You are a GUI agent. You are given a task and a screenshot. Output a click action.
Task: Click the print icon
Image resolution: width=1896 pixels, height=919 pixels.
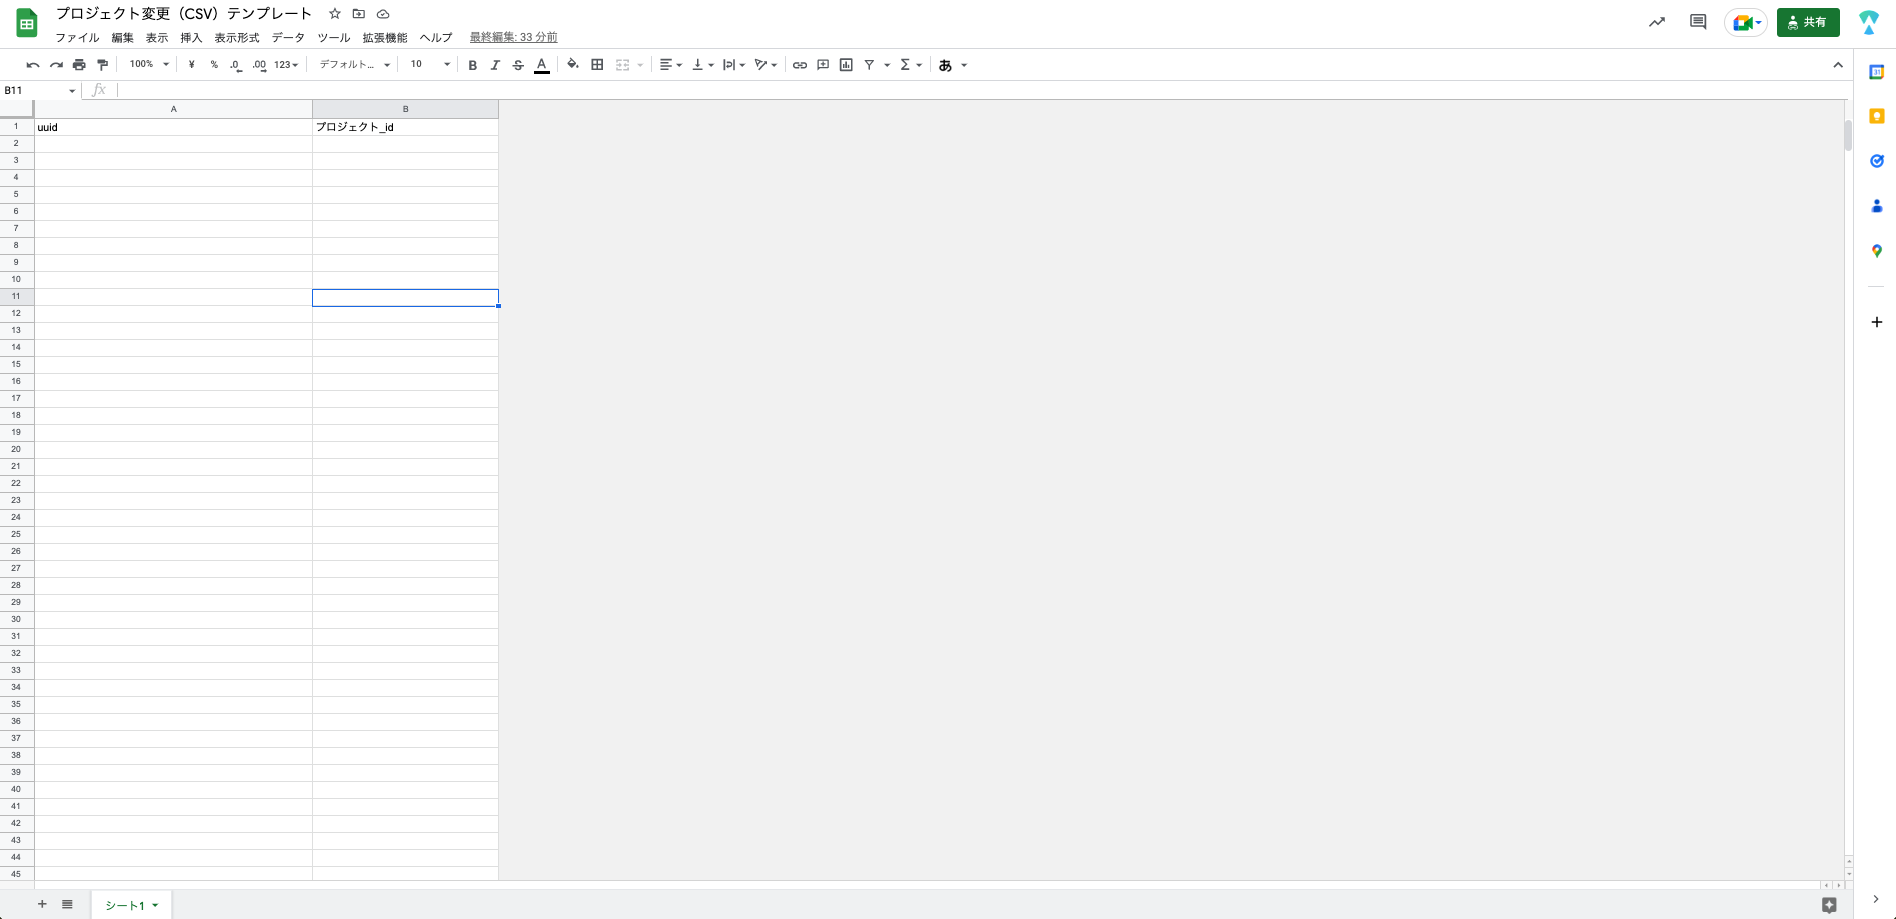(79, 65)
